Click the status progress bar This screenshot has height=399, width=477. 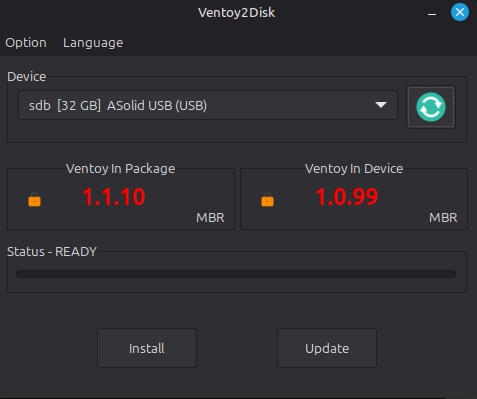[x=236, y=274]
